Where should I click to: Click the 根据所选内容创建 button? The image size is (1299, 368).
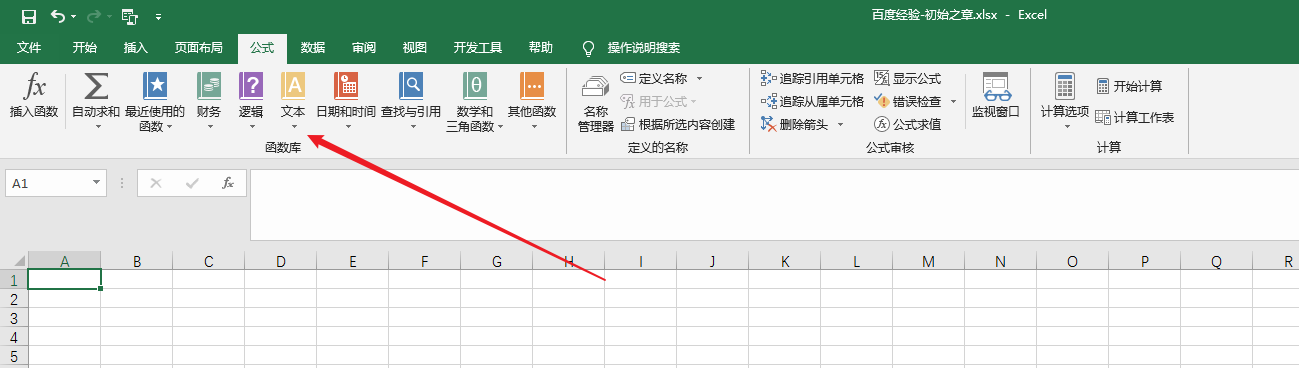(x=678, y=125)
